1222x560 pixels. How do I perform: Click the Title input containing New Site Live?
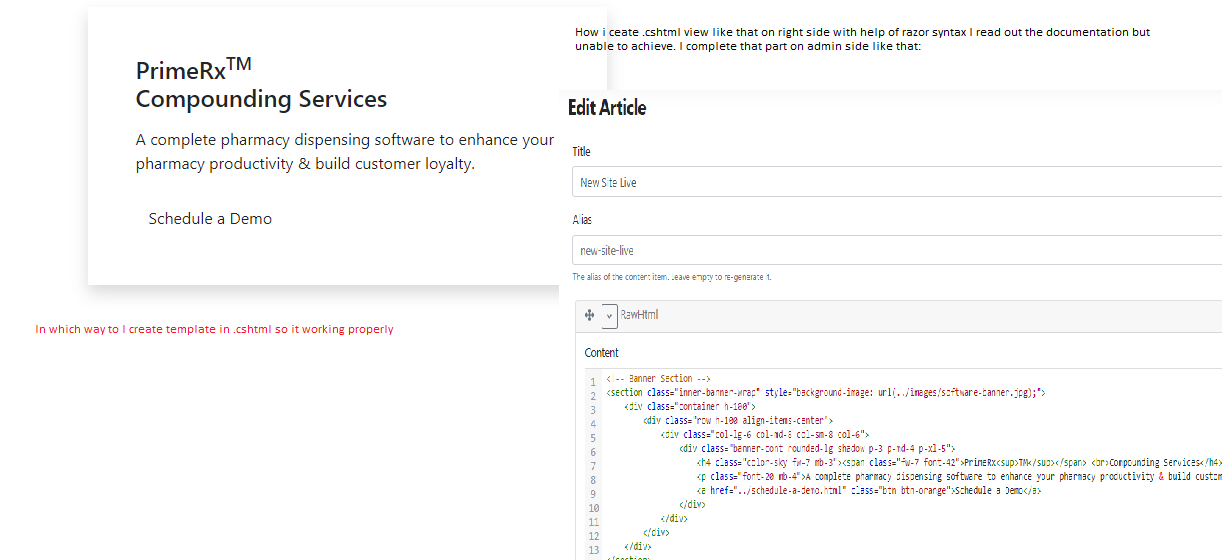(897, 182)
